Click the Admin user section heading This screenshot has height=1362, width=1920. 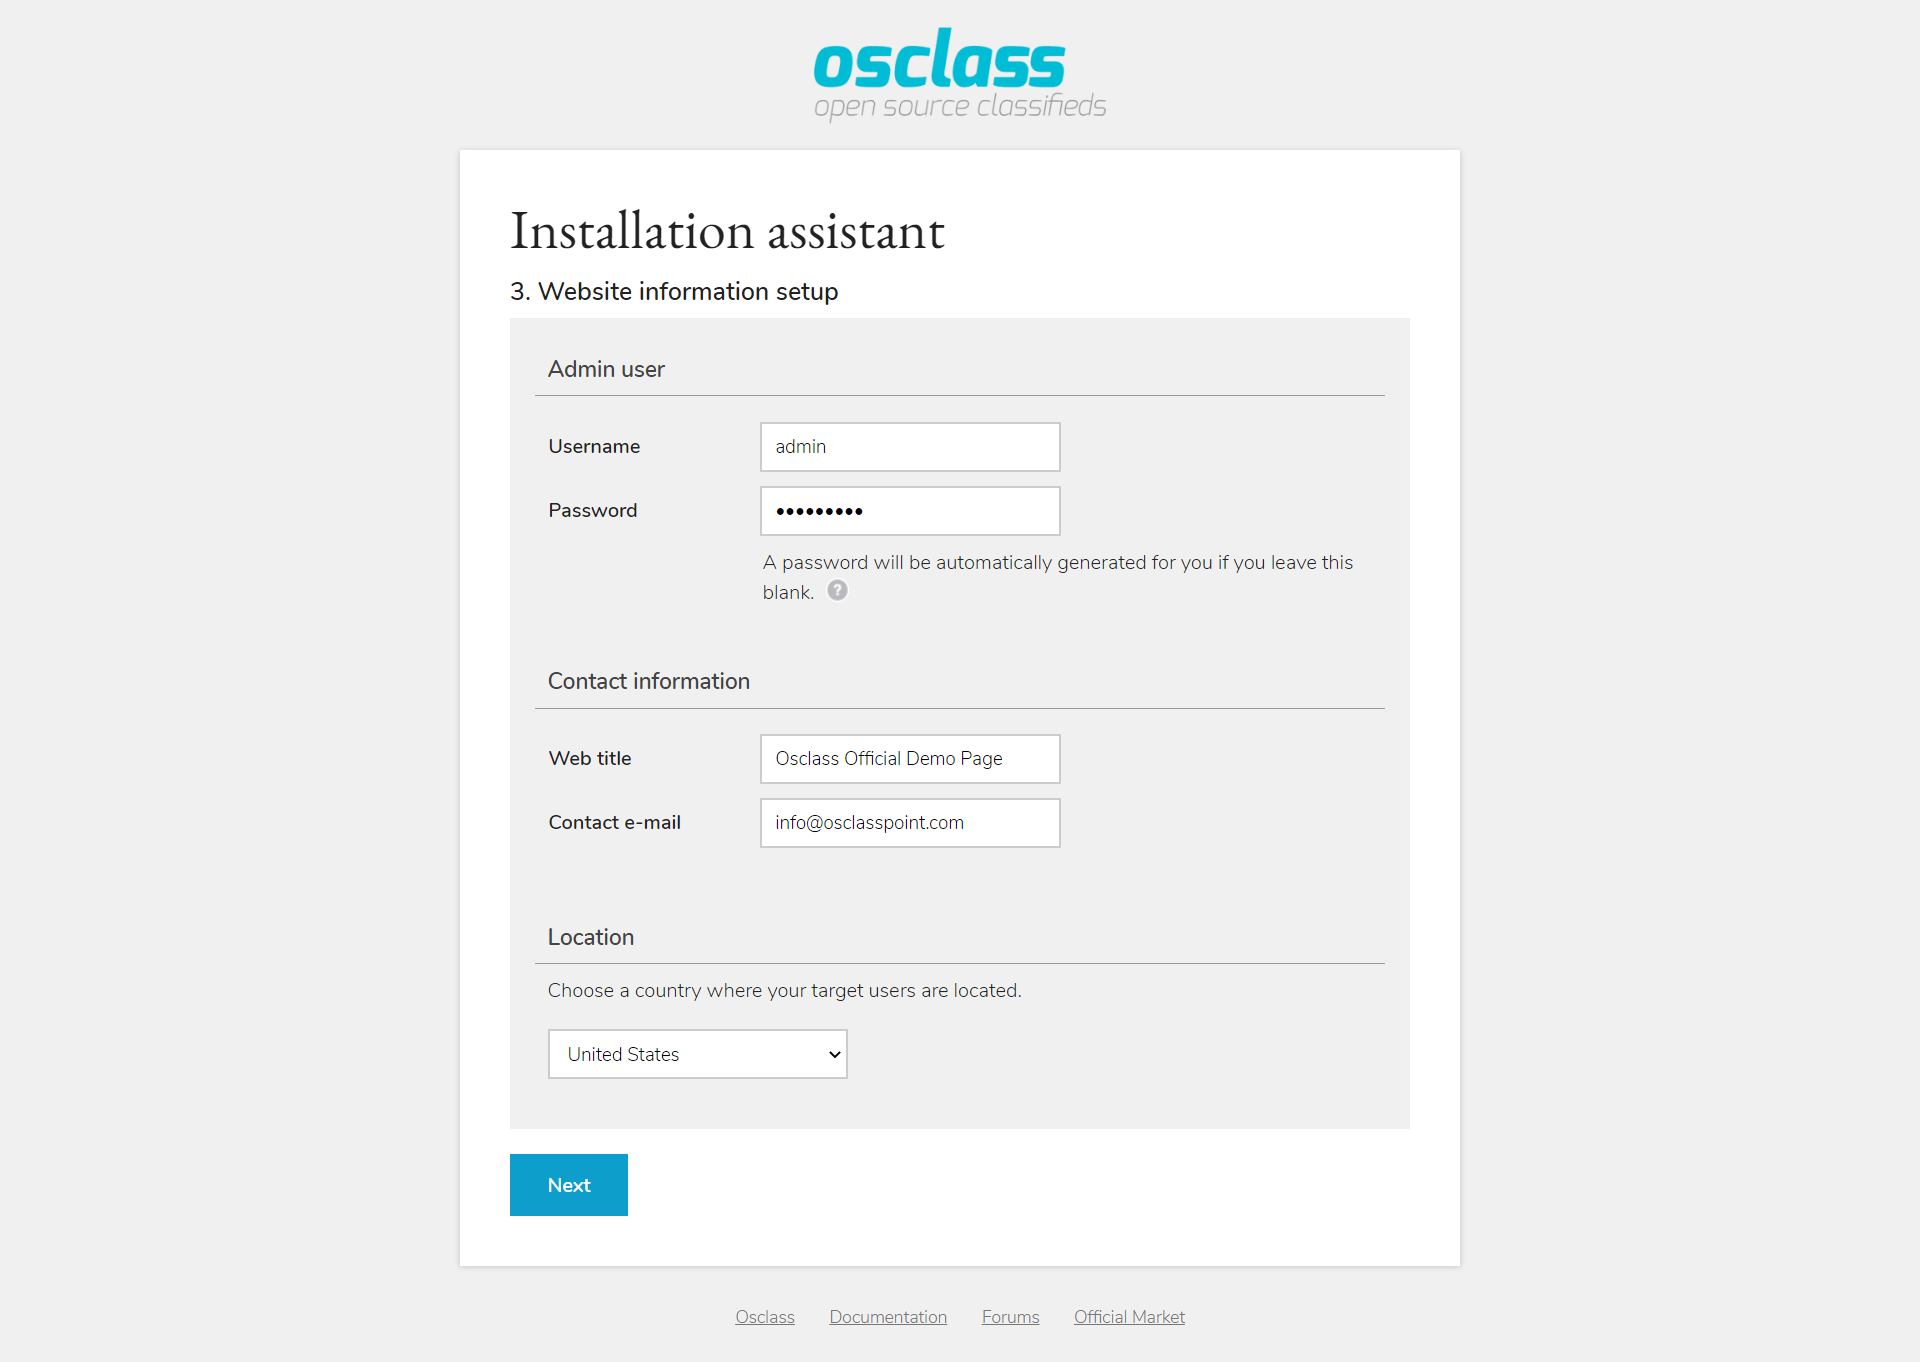pyautogui.click(x=606, y=369)
